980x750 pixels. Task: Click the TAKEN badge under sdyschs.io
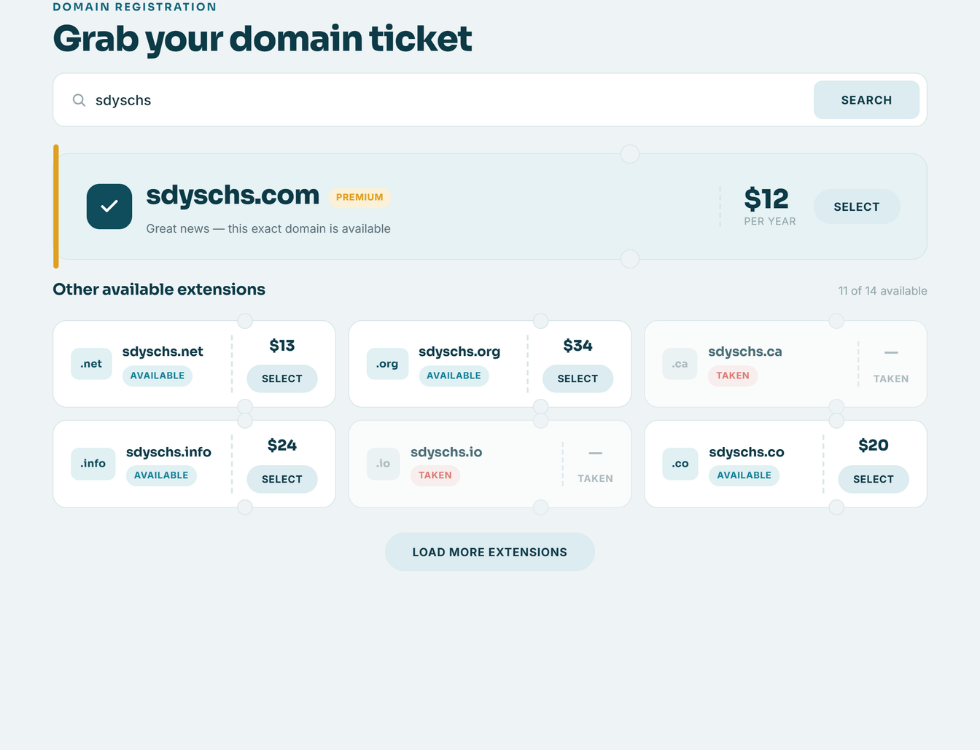tap(435, 476)
